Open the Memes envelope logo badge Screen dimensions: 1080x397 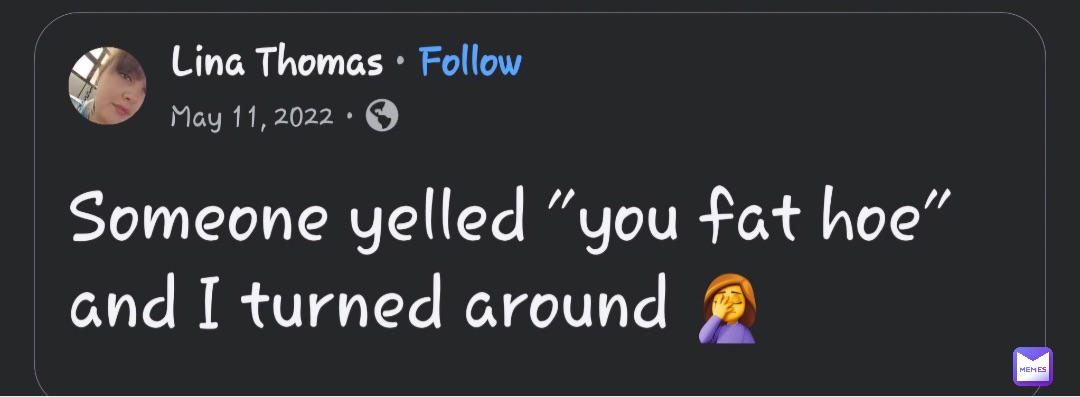click(x=1032, y=366)
